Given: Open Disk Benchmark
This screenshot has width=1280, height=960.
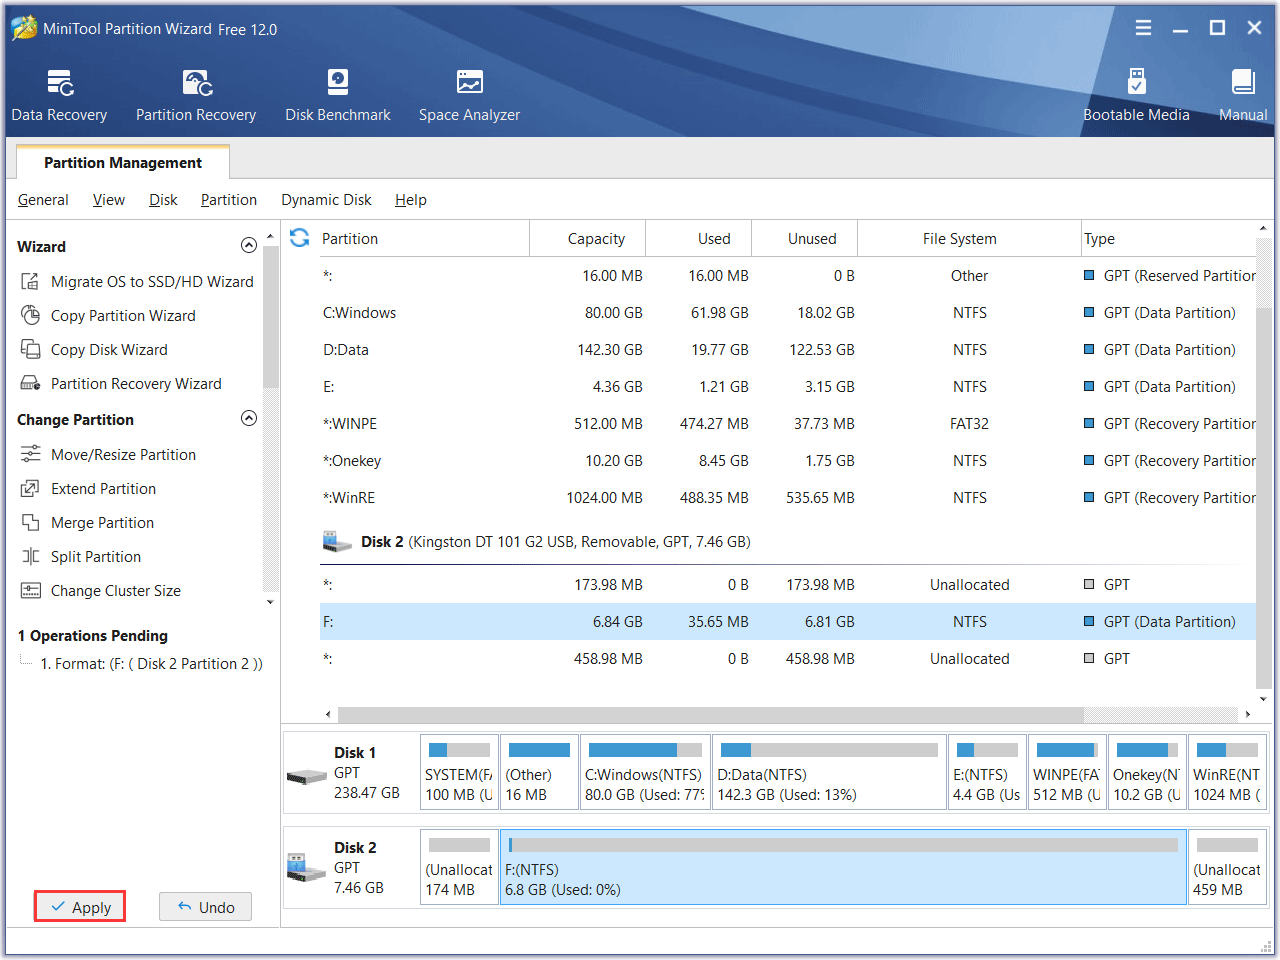Looking at the screenshot, I should (x=338, y=96).
